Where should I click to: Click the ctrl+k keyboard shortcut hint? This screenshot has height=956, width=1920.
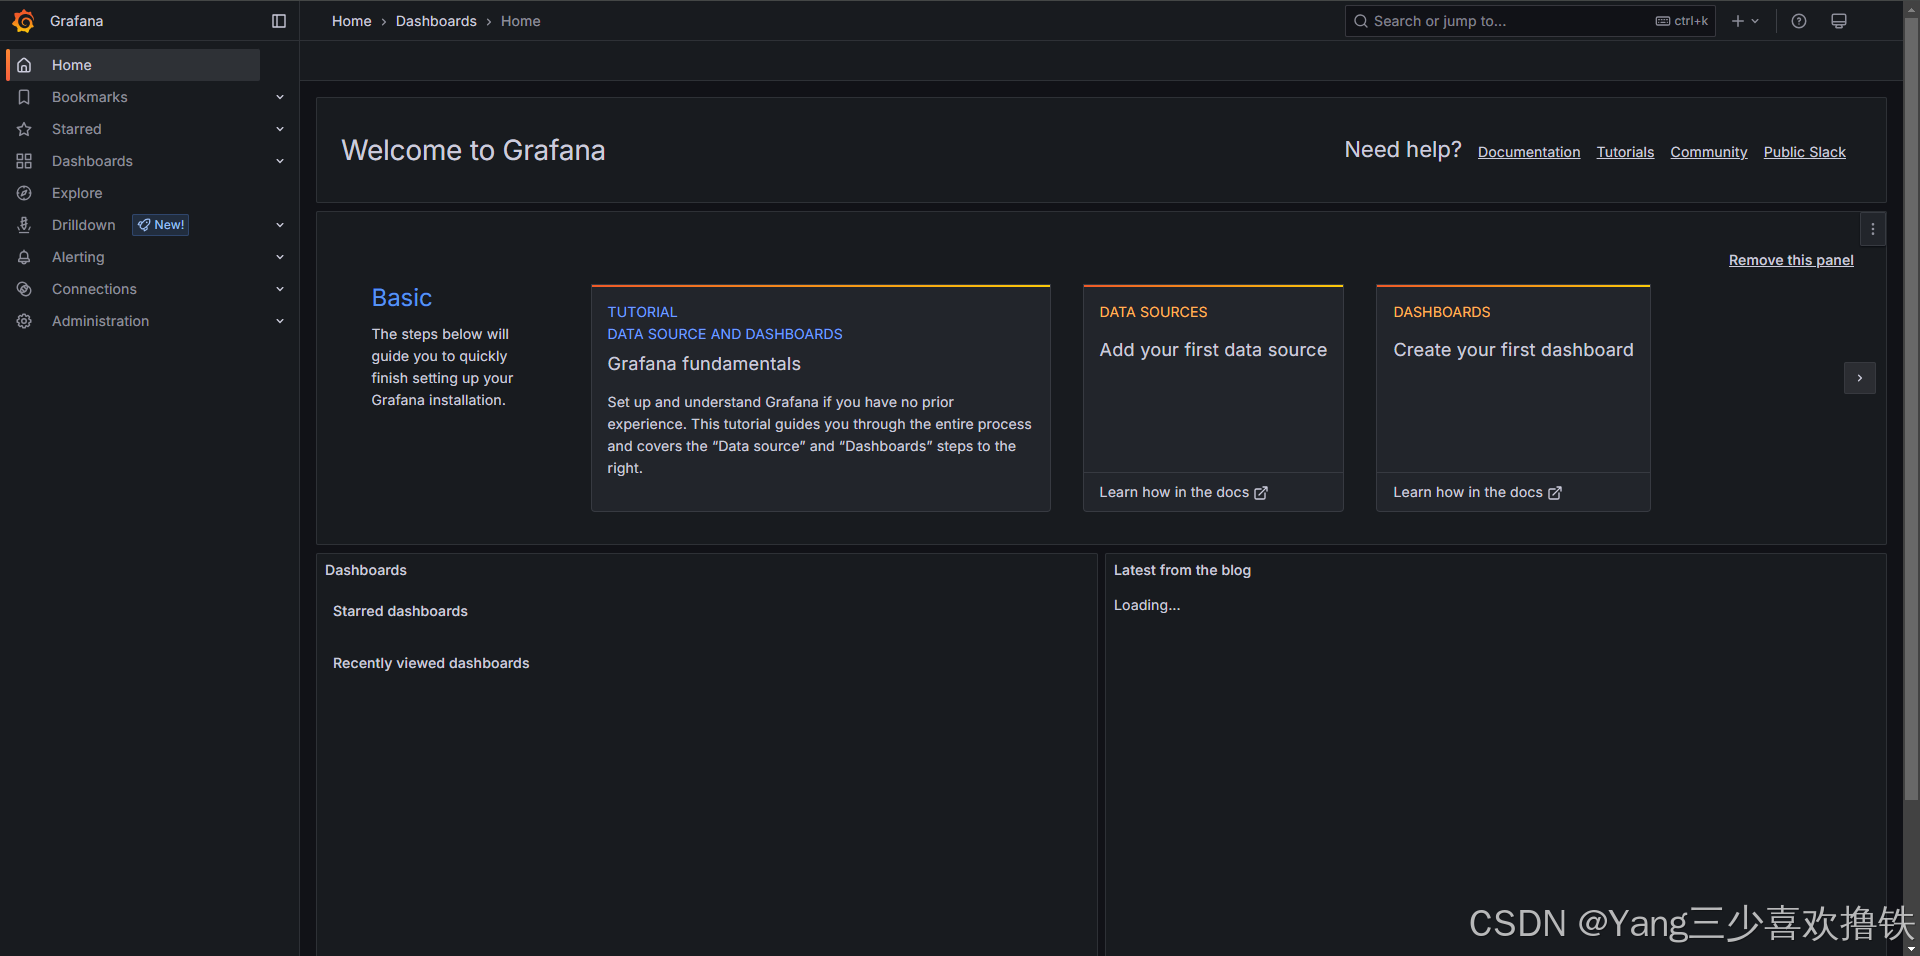(x=1682, y=21)
